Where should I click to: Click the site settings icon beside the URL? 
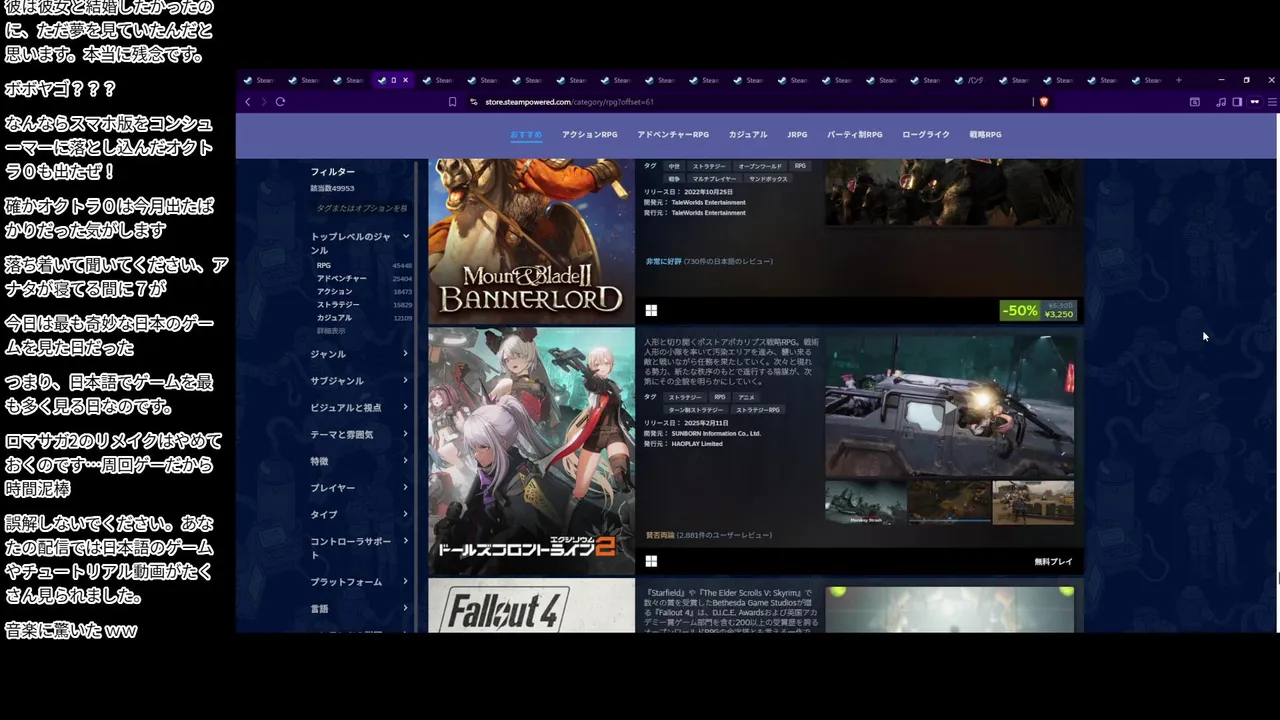coord(473,102)
